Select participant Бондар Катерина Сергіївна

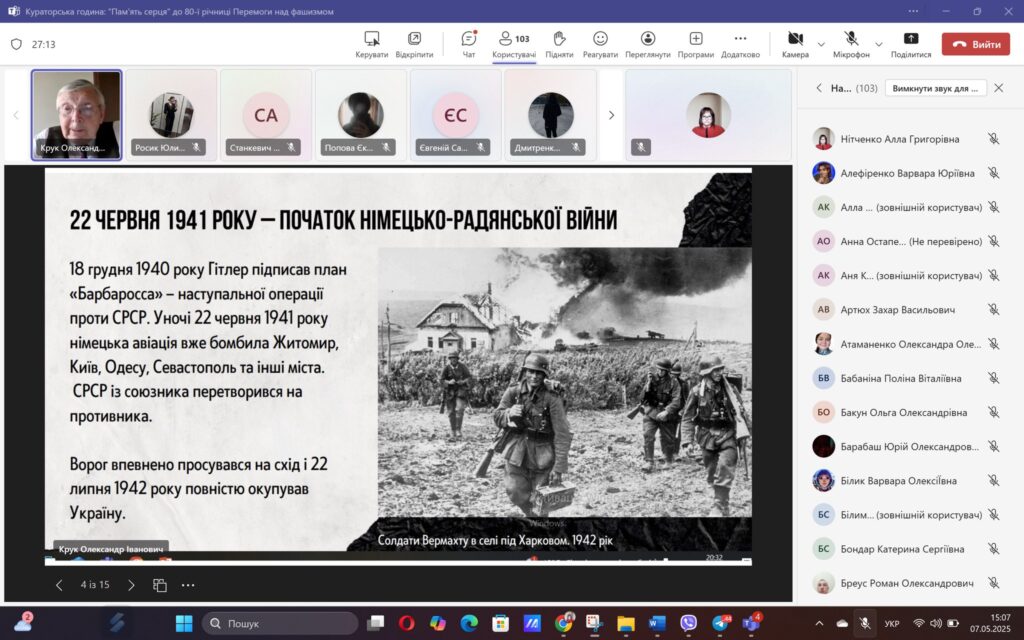[908, 549]
